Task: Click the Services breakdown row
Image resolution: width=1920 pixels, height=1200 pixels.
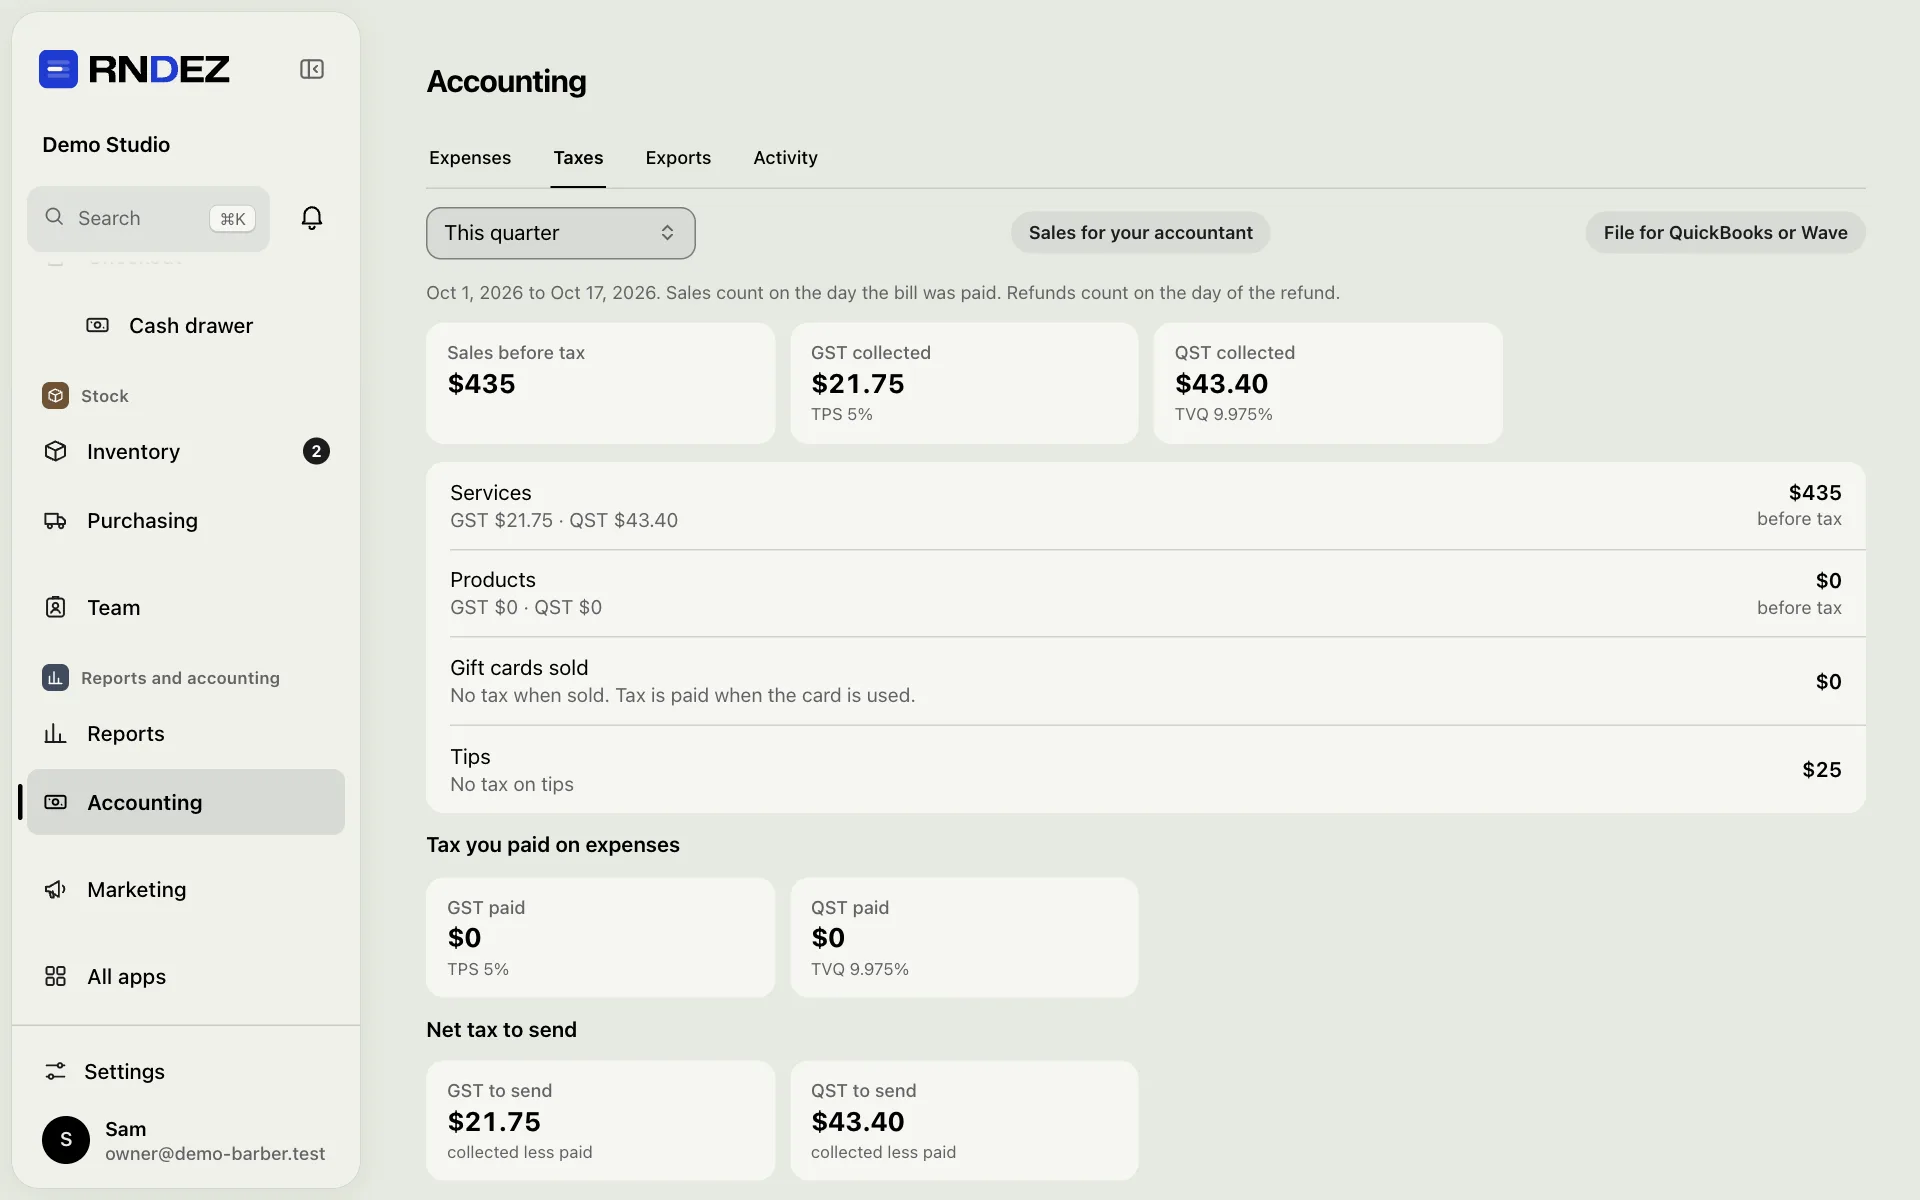Action: point(1146,506)
